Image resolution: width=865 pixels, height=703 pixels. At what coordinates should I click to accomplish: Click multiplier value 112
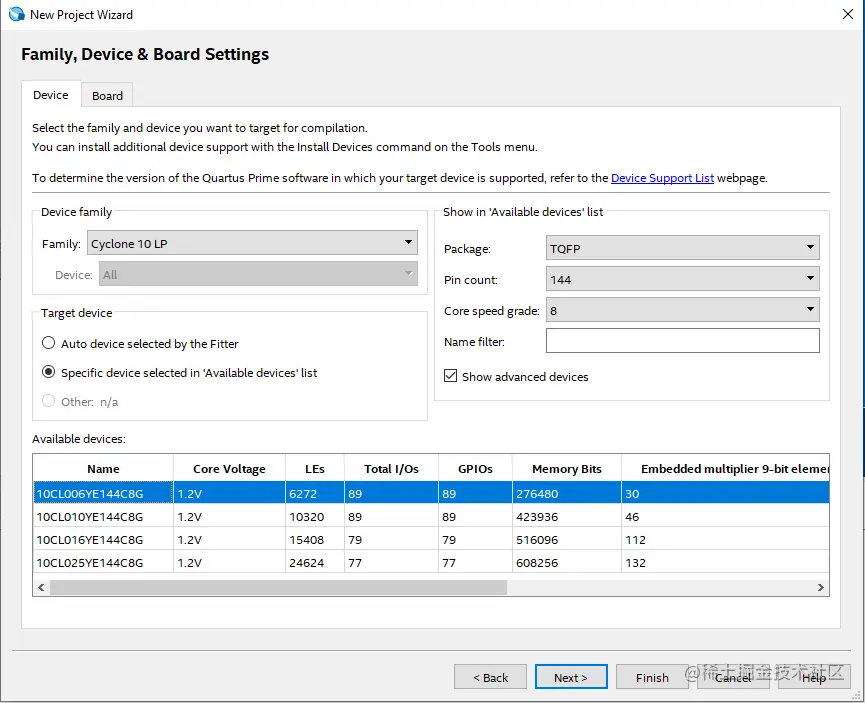click(635, 540)
